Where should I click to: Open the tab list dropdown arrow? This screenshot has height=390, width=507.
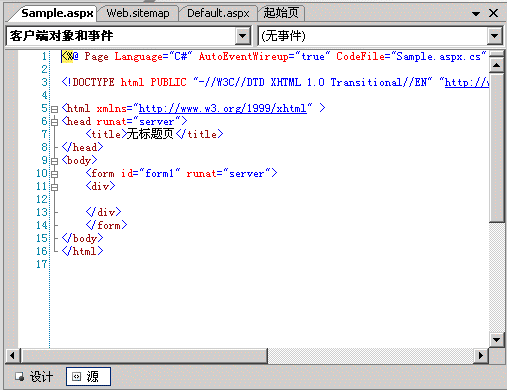click(476, 14)
